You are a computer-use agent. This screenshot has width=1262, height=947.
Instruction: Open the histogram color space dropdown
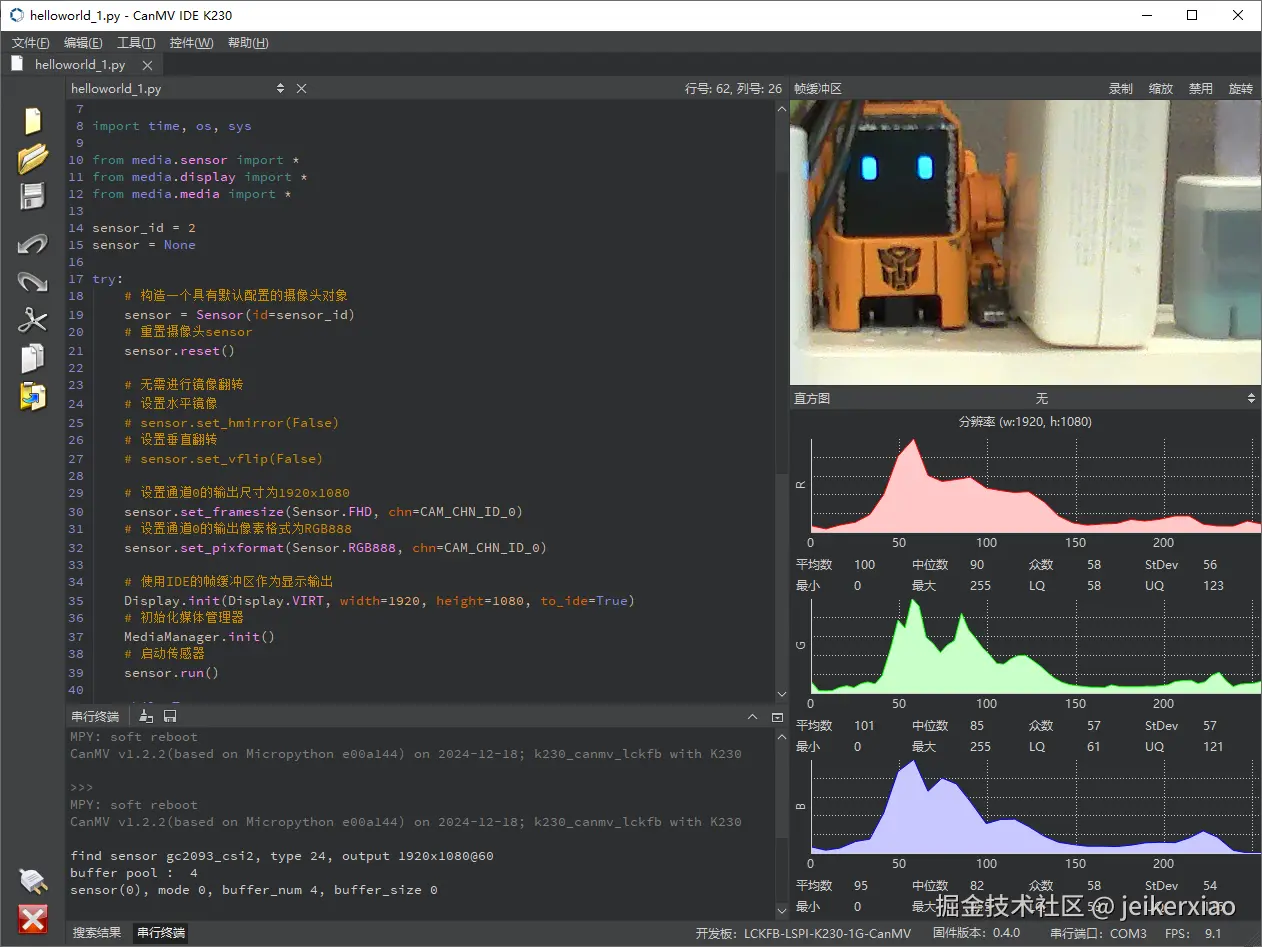(x=1250, y=398)
